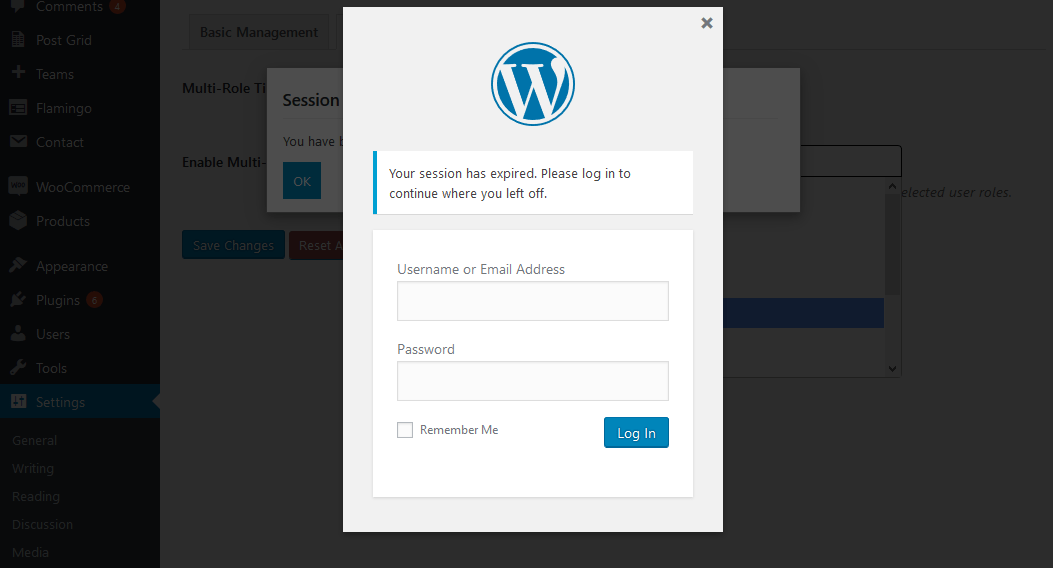
Task: Click the Save Changes button
Action: 233,245
